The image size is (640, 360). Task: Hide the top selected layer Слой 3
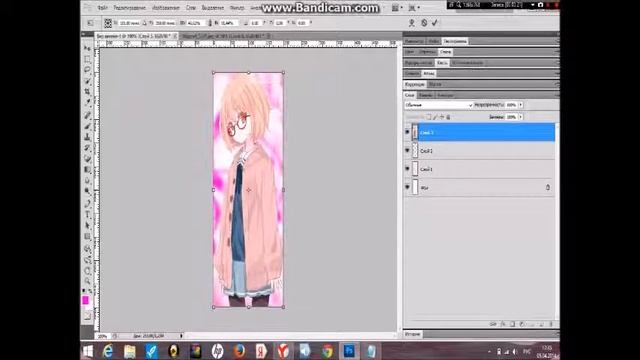(x=407, y=132)
